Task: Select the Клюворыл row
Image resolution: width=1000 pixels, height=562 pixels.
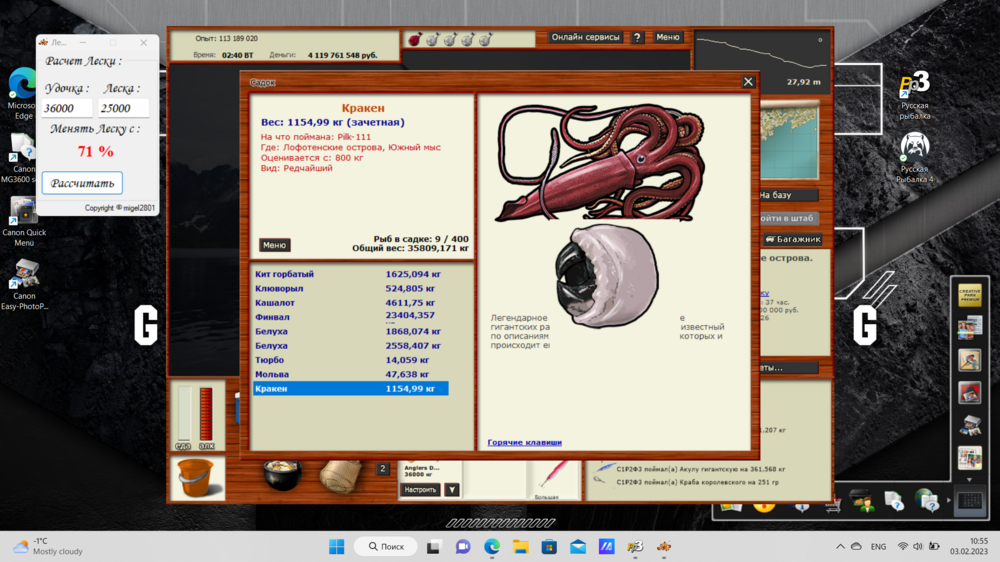Action: pos(350,288)
